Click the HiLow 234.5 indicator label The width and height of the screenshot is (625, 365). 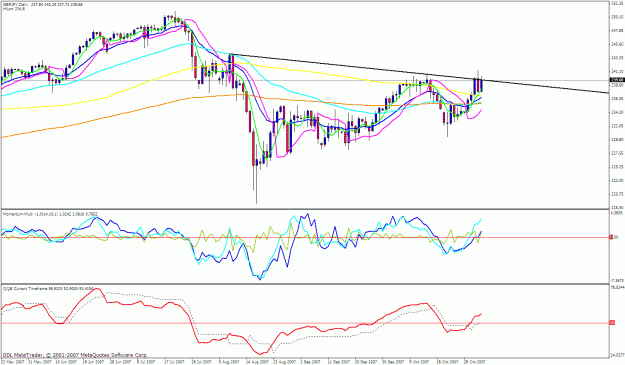pos(14,9)
